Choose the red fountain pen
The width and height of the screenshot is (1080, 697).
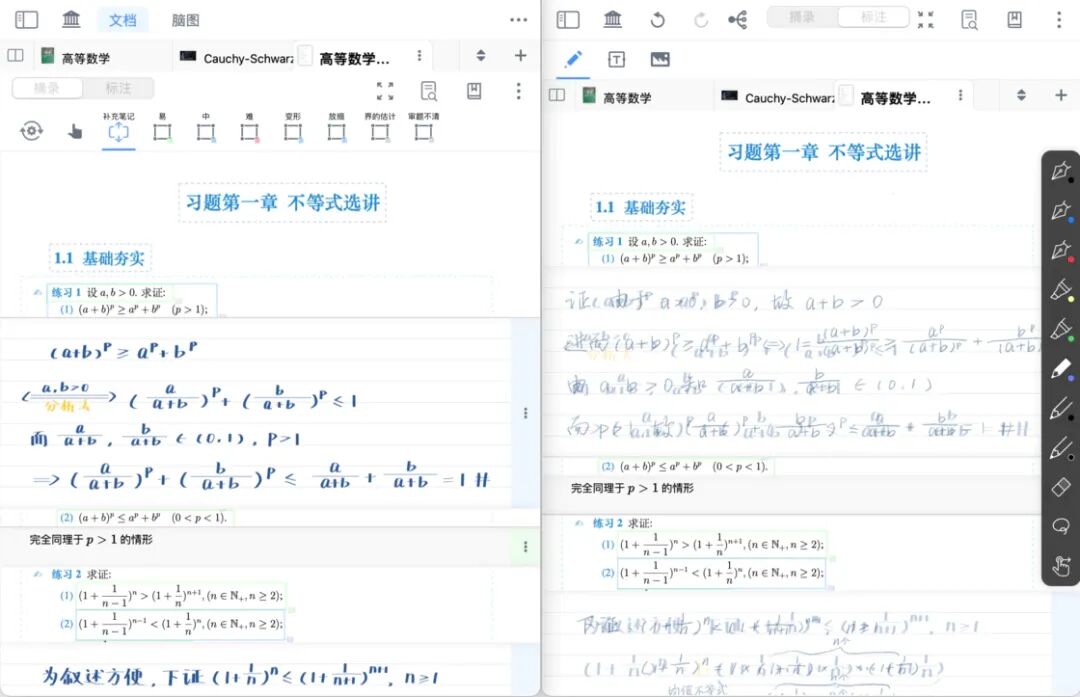pyautogui.click(x=1061, y=251)
